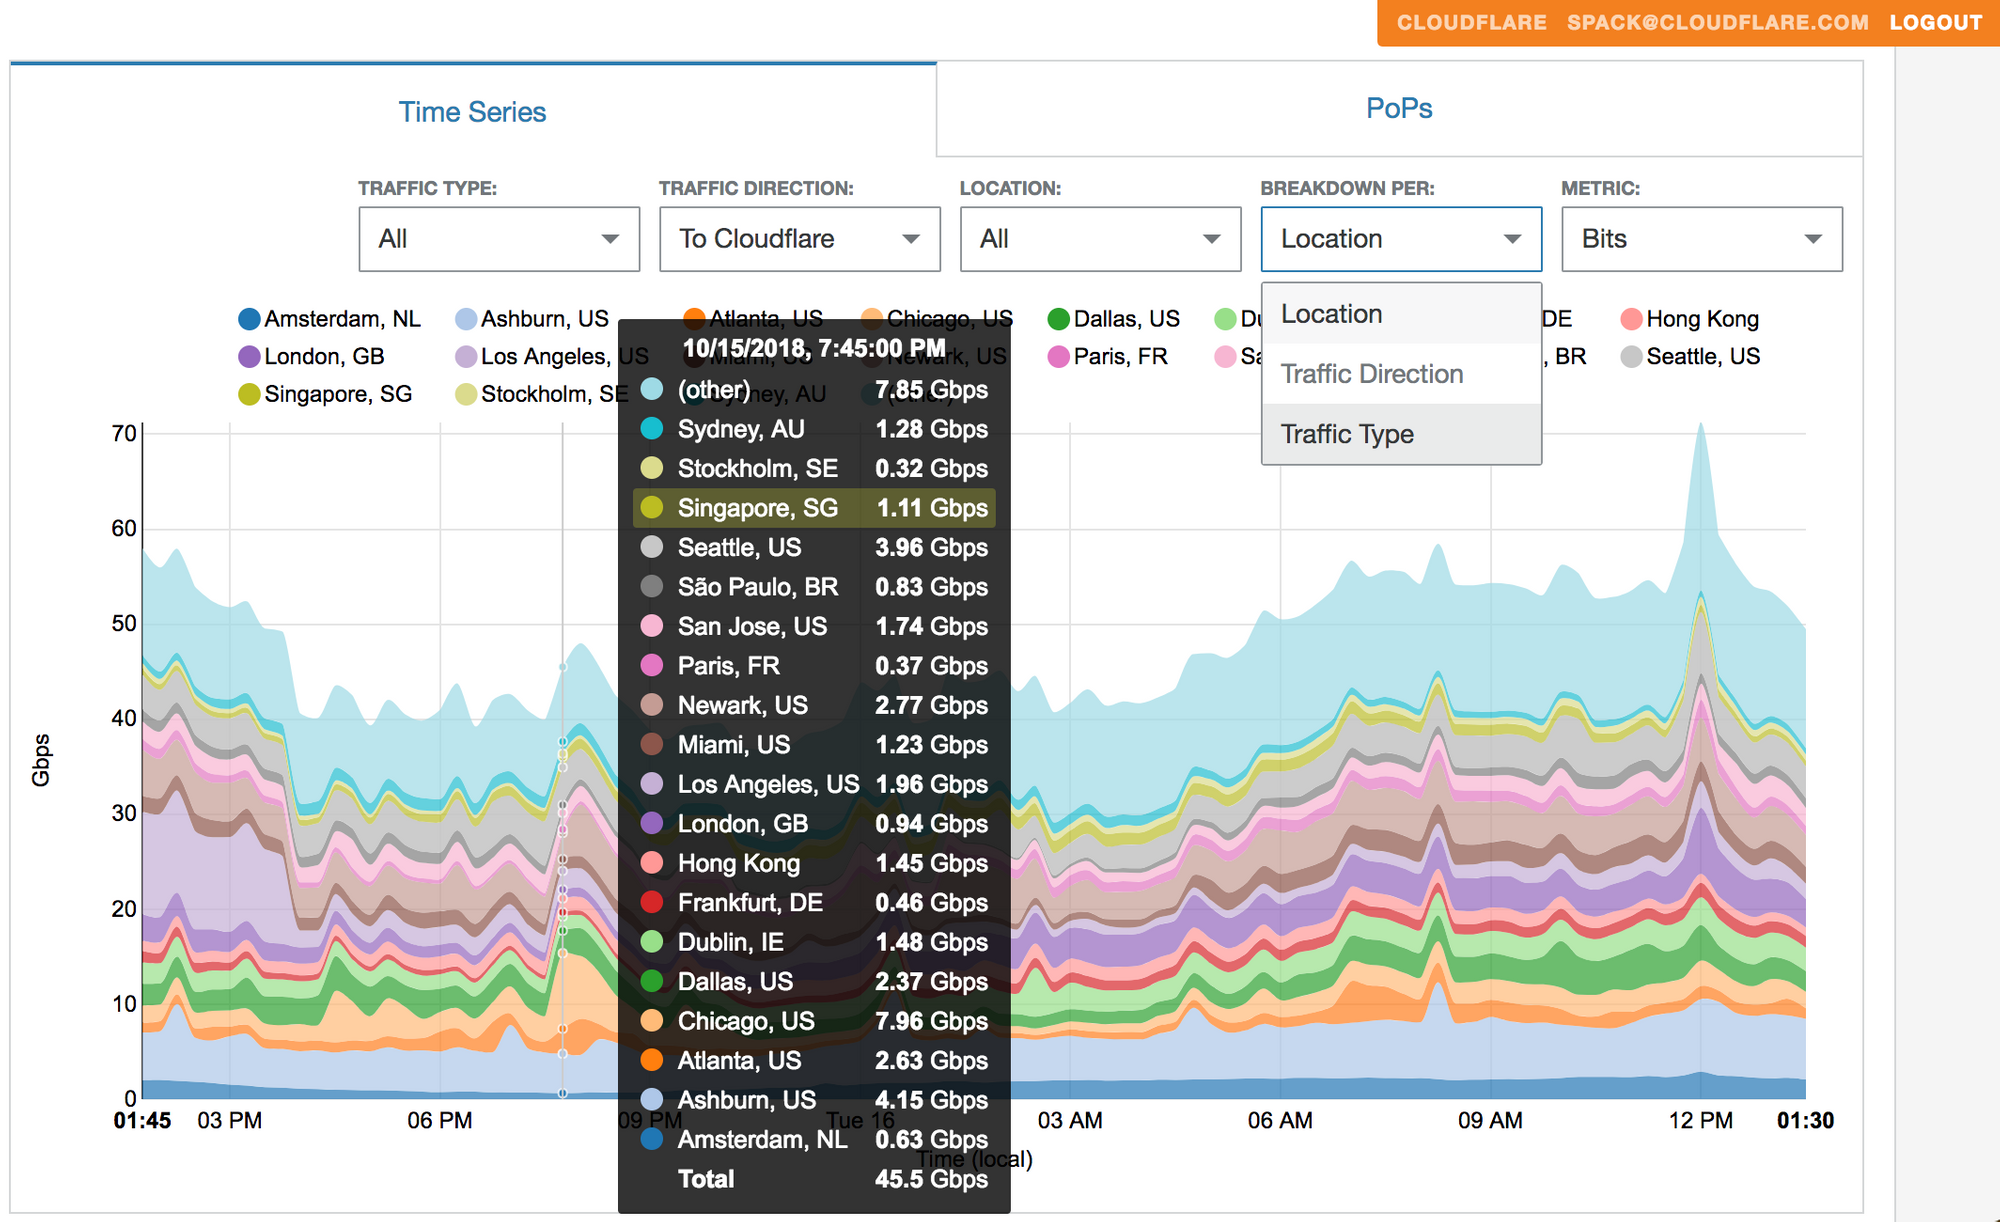Toggle Los Angeles, US legend series
2000x1222 pixels.
[x=552, y=357]
